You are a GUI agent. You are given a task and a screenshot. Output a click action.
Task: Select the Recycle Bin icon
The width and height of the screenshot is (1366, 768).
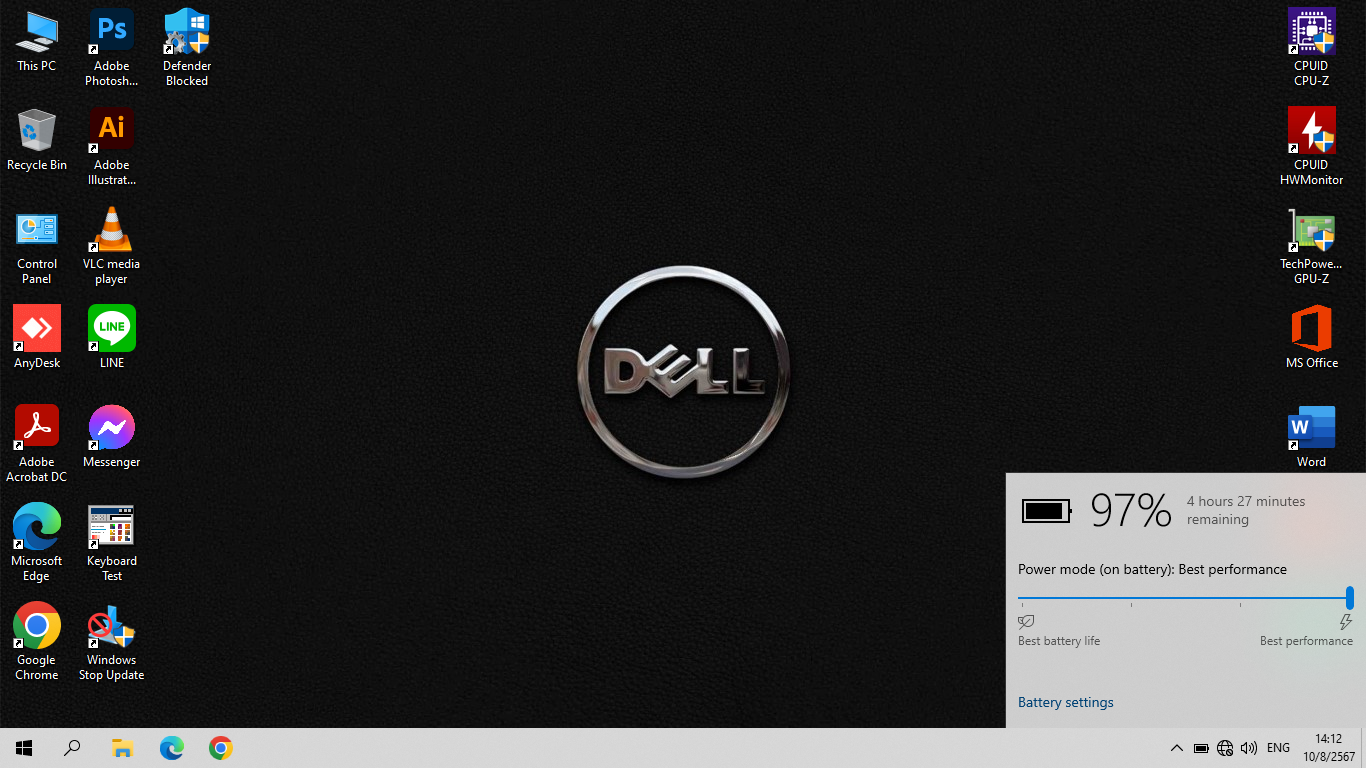[x=37, y=140]
